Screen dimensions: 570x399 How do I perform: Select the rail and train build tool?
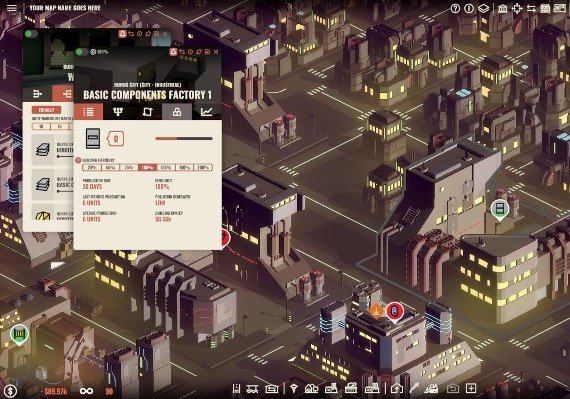pos(252,389)
